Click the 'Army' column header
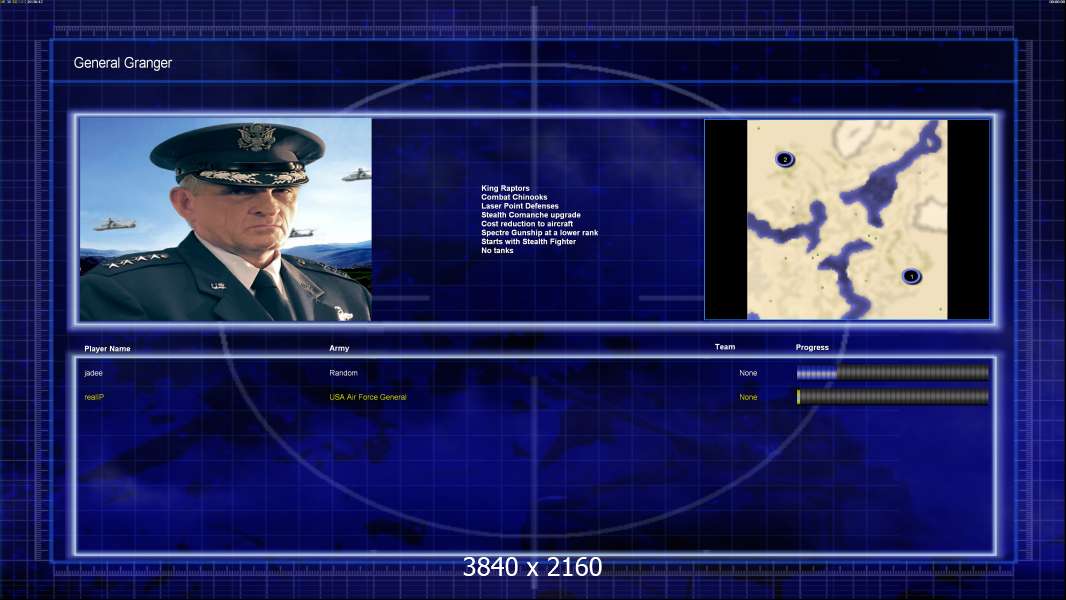Viewport: 1066px width, 600px height. 339,348
